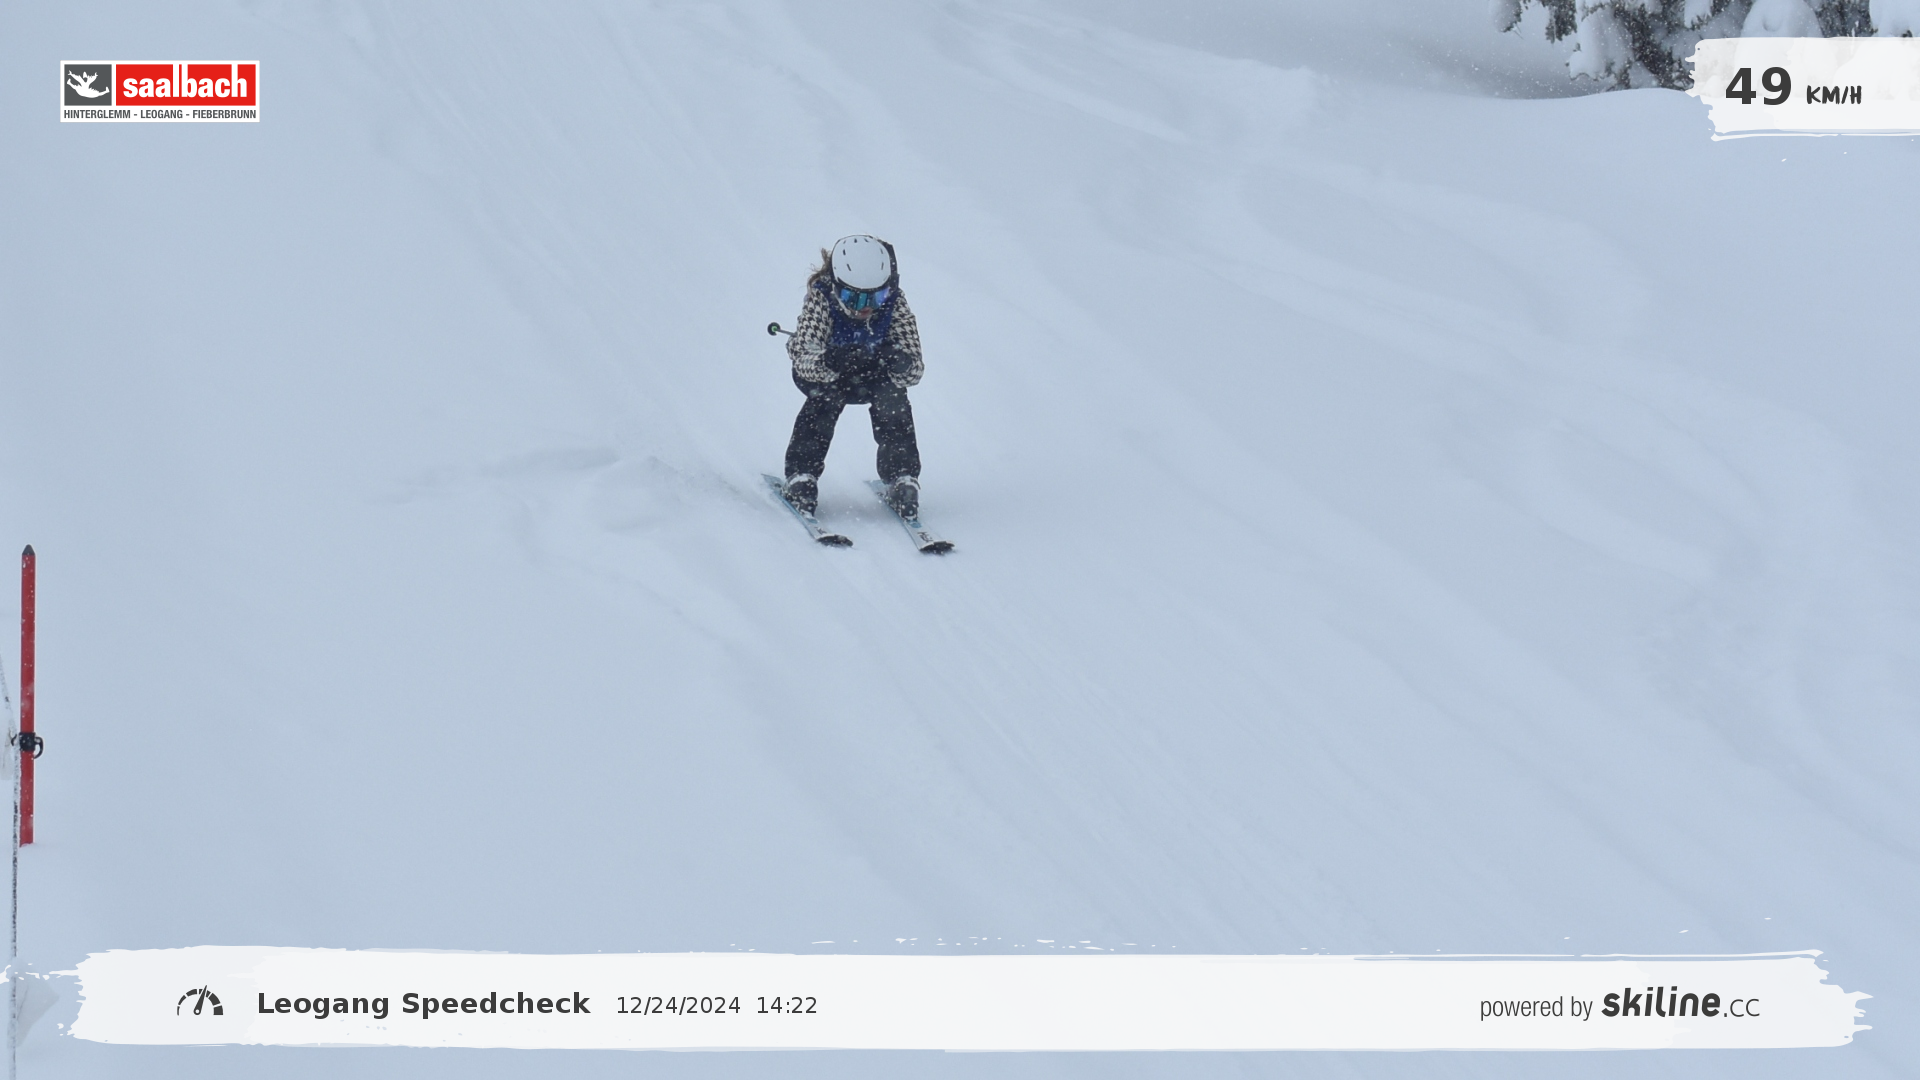Click the skier's blue goggles
Viewport: 1920px width, 1080px height.
point(863,297)
